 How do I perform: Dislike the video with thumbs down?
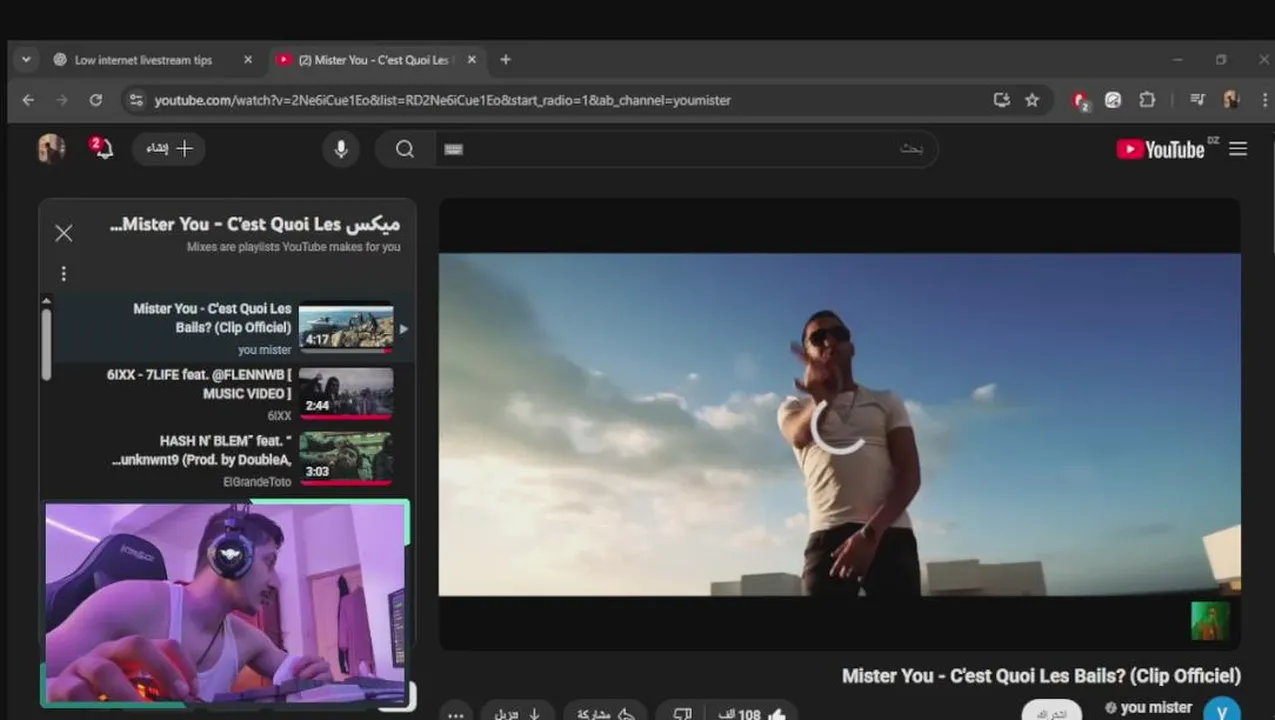pyautogui.click(x=682, y=713)
